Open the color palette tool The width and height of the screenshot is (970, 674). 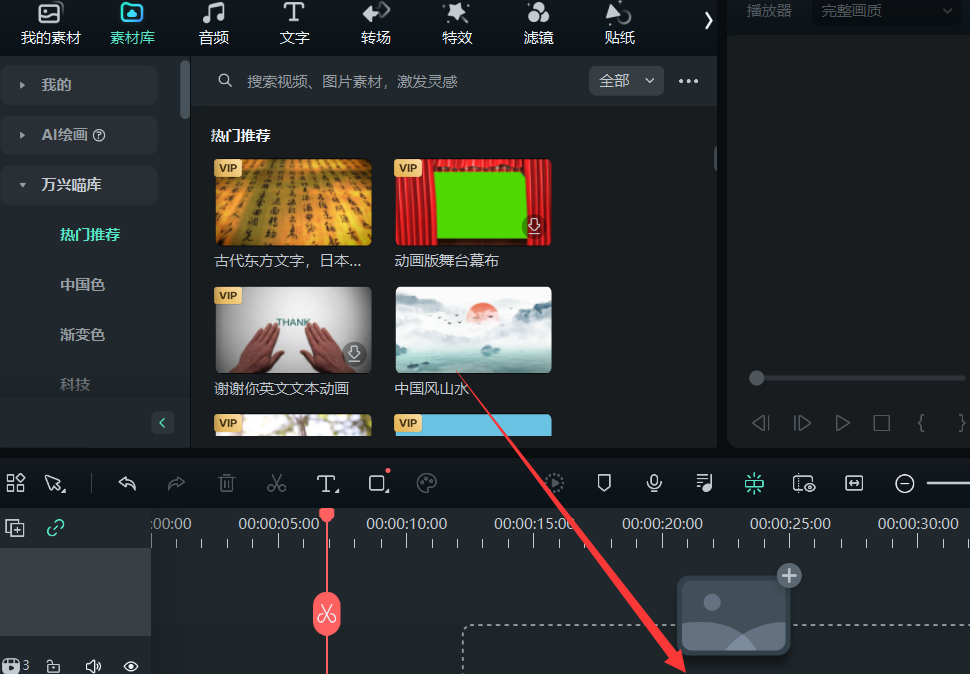(x=427, y=483)
